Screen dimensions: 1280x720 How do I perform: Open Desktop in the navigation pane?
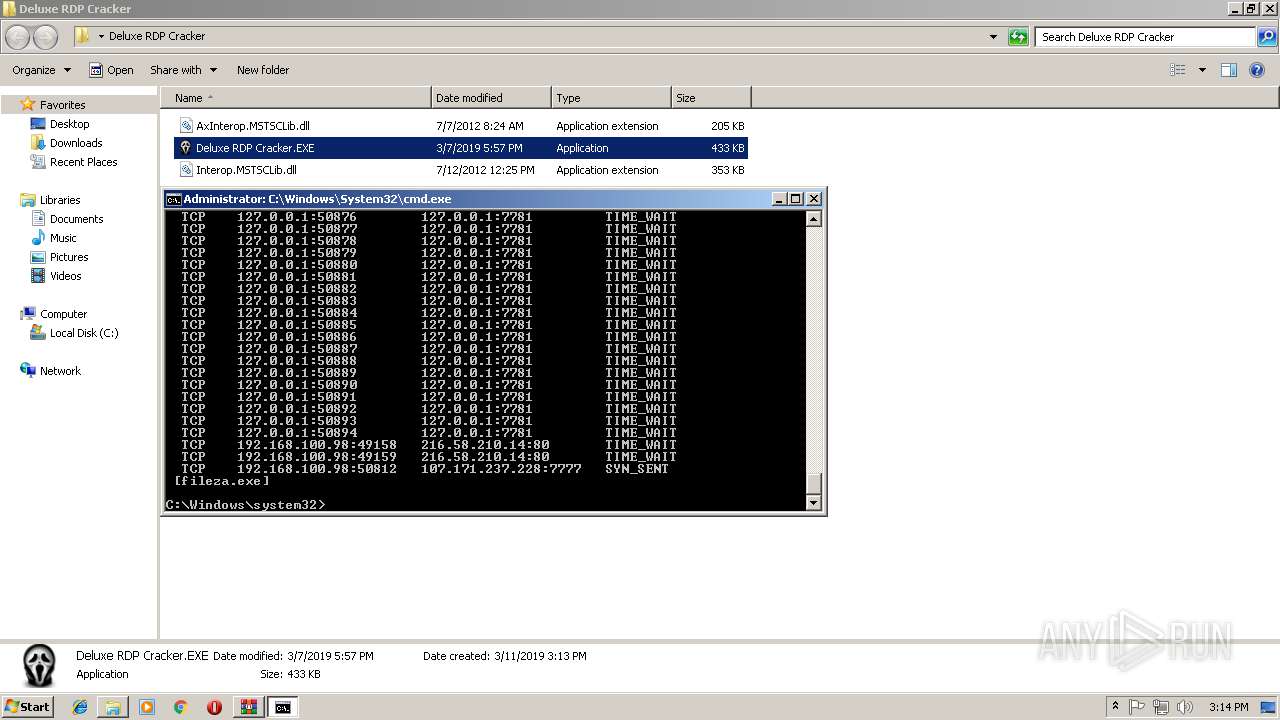tap(69, 124)
